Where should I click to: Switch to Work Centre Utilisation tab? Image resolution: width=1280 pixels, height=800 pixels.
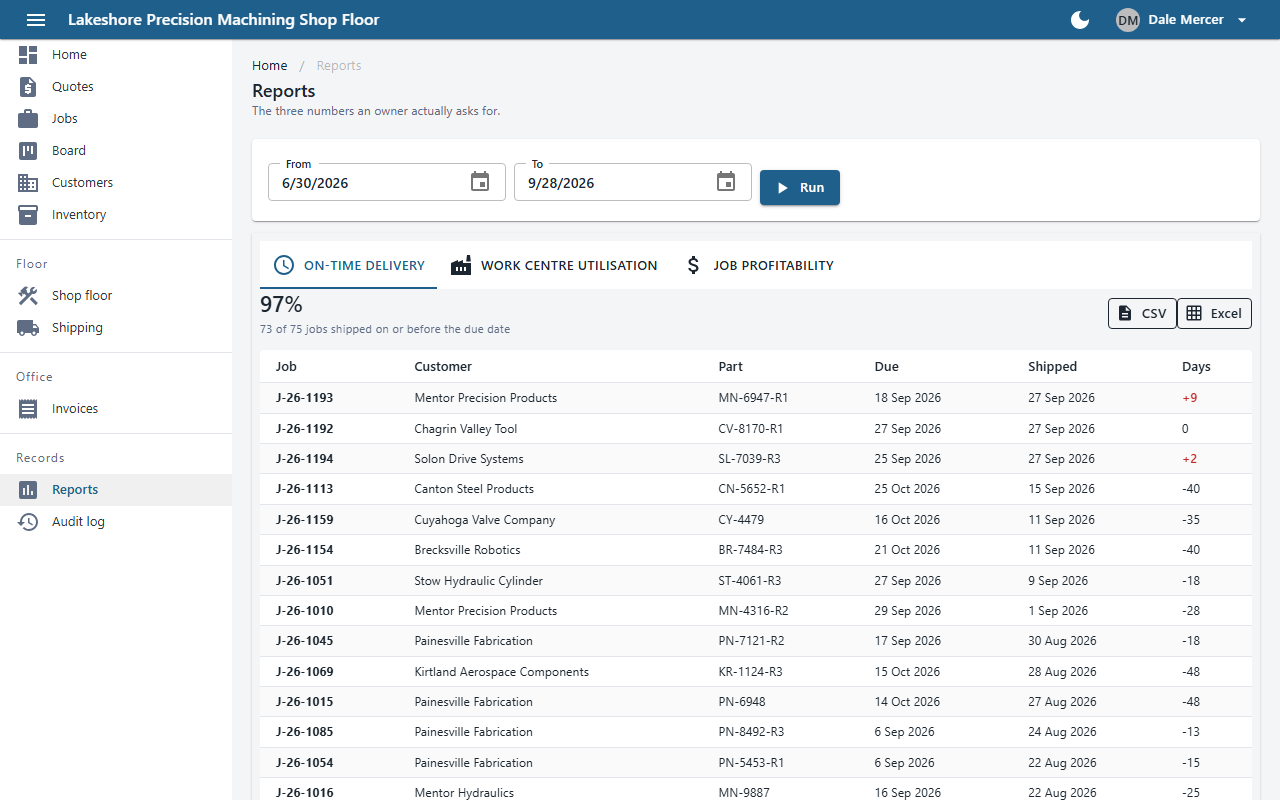pos(553,266)
